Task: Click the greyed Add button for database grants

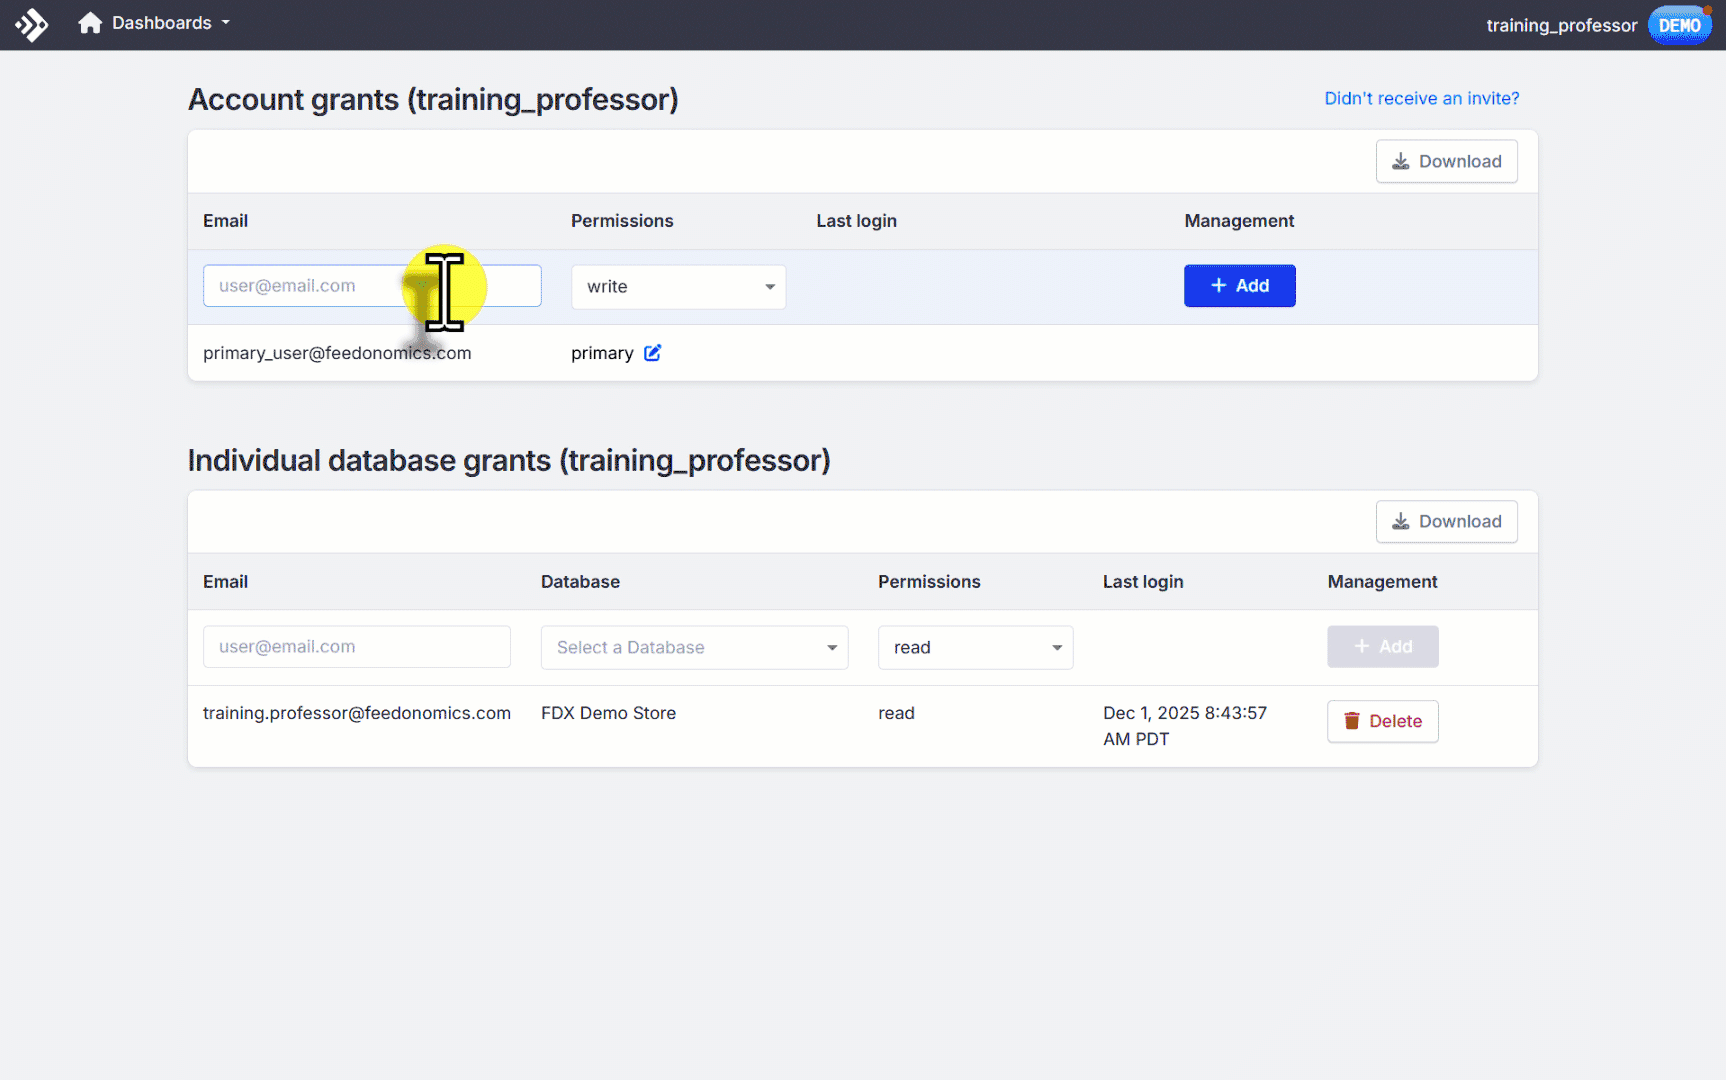Action: pyautogui.click(x=1383, y=647)
